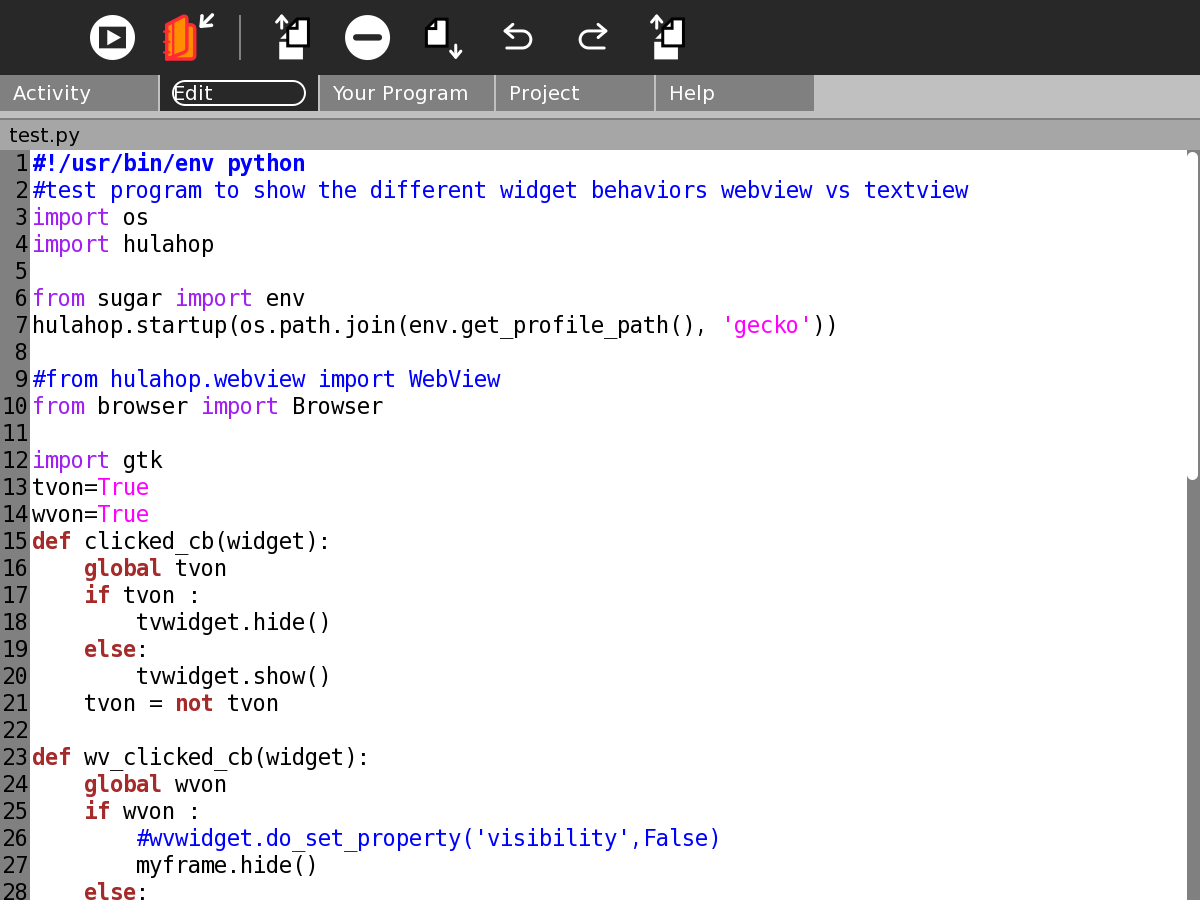
Task: Click the editor's vertical scrollbar handle
Action: 1192,315
